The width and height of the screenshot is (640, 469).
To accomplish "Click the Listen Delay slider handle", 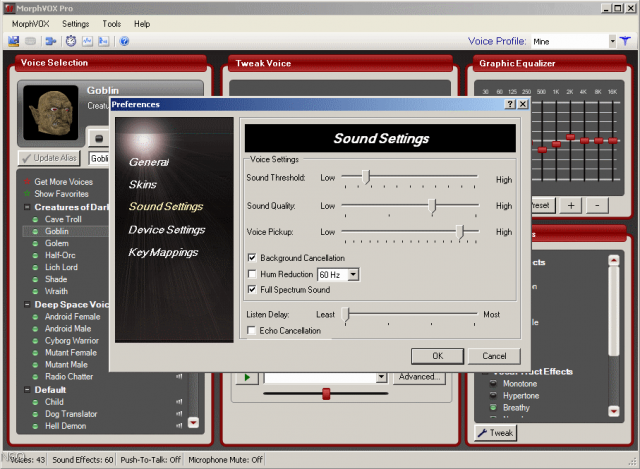I will click(346, 315).
